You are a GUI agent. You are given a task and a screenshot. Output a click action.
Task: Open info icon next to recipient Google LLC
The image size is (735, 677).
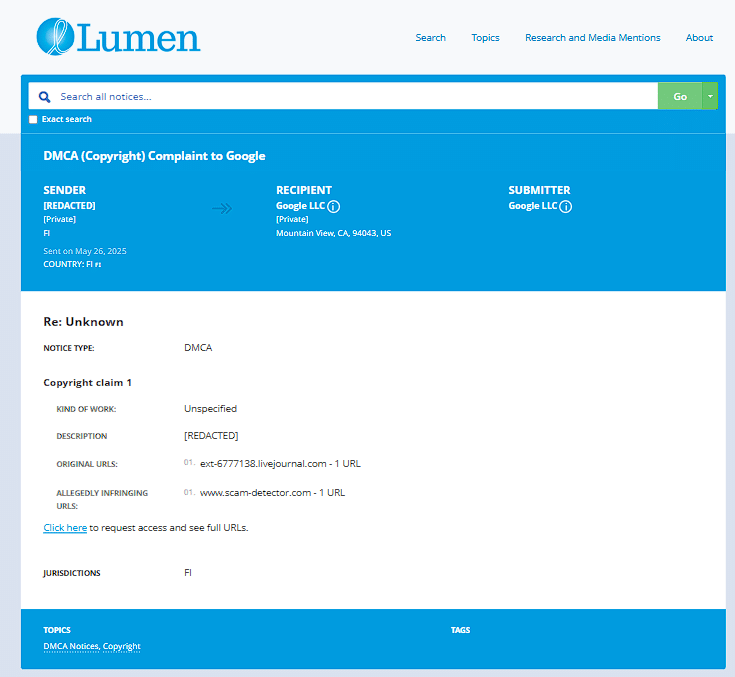[333, 206]
